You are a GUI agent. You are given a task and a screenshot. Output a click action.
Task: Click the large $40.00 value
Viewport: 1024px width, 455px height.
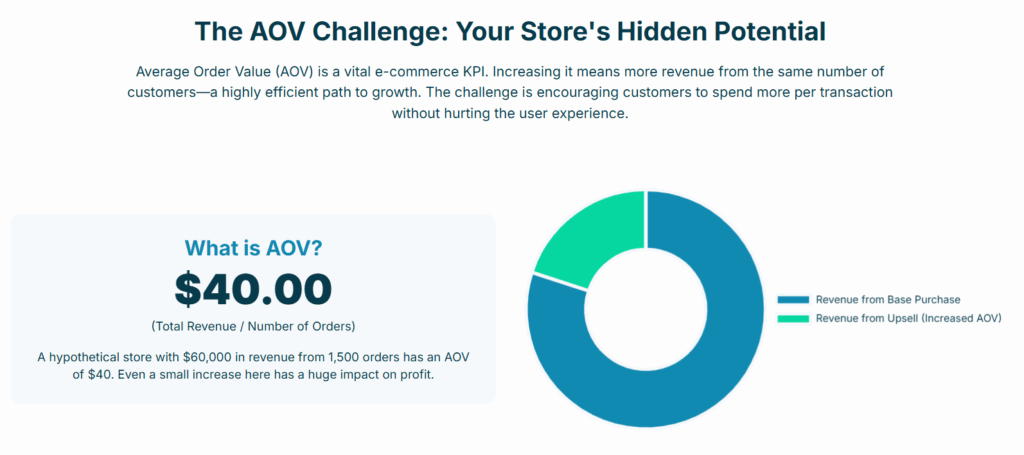253,289
